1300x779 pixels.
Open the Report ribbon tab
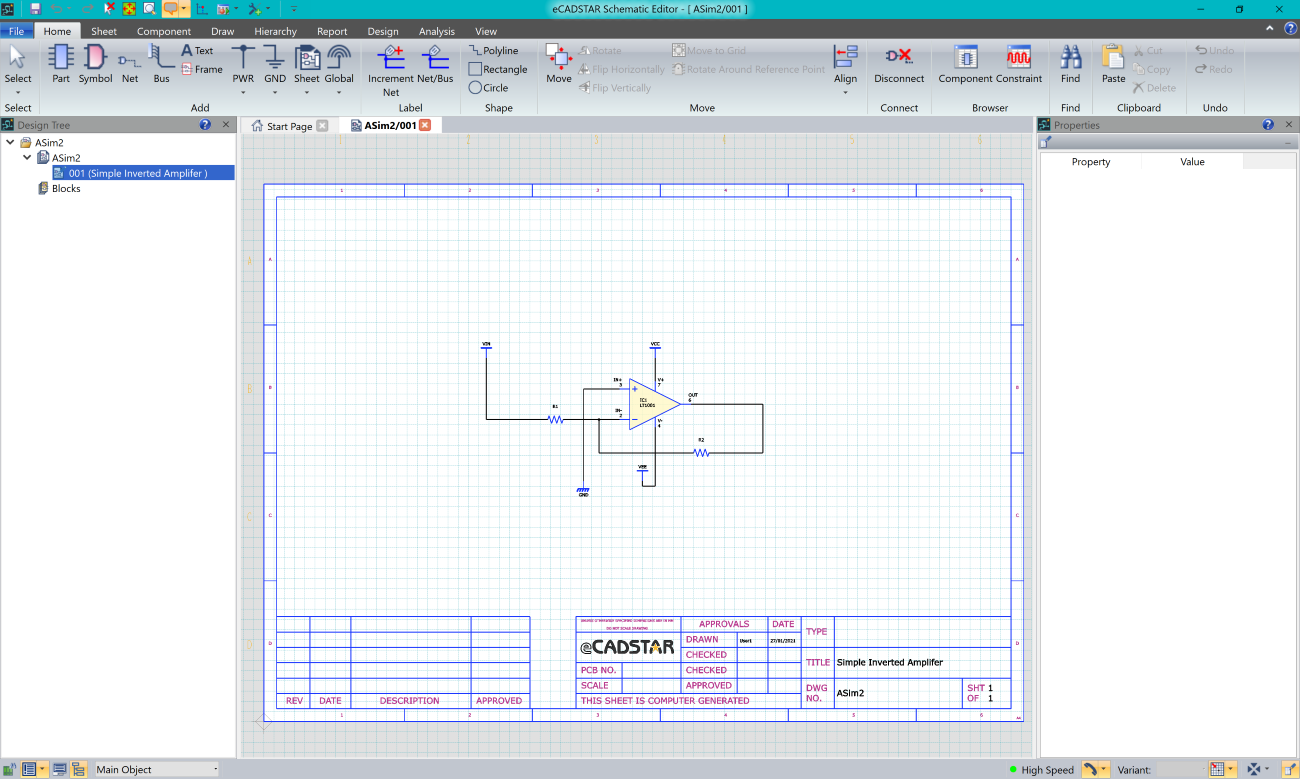(332, 31)
